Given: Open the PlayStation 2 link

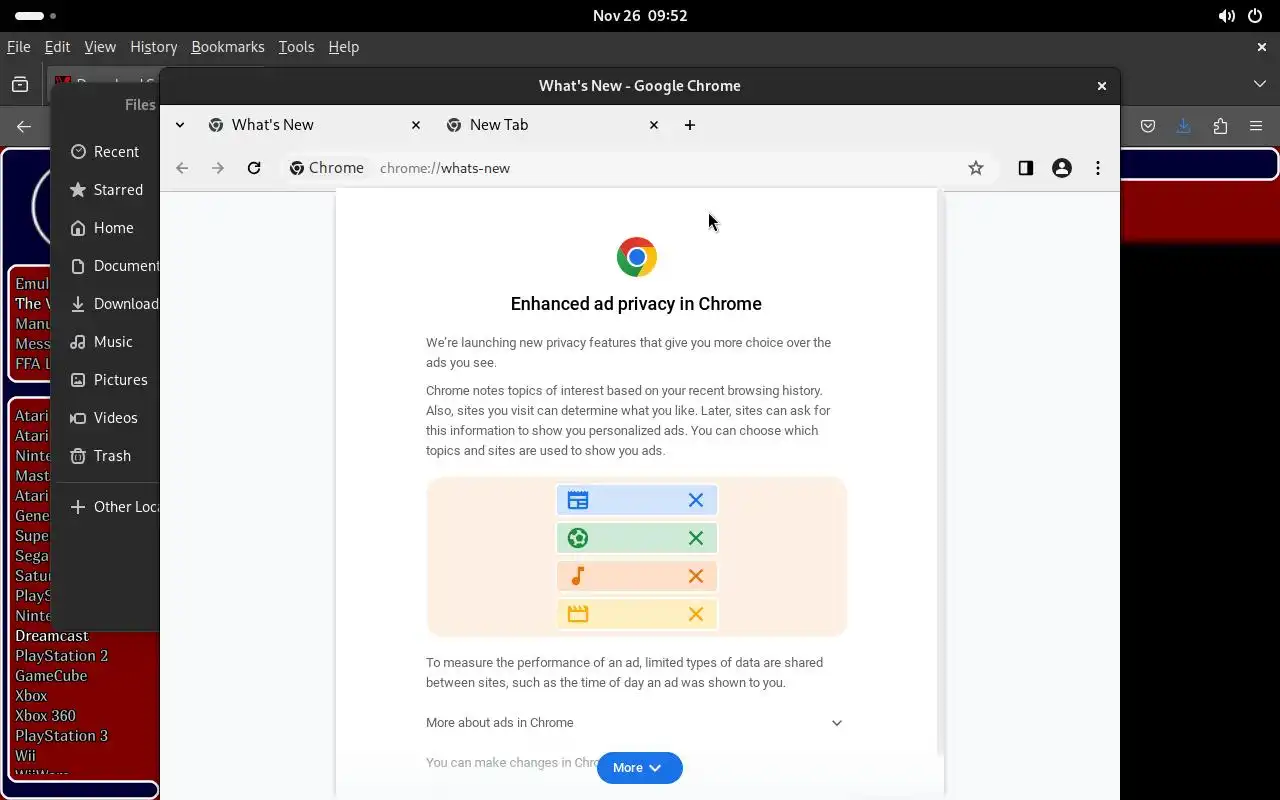Looking at the screenshot, I should click(x=62, y=656).
